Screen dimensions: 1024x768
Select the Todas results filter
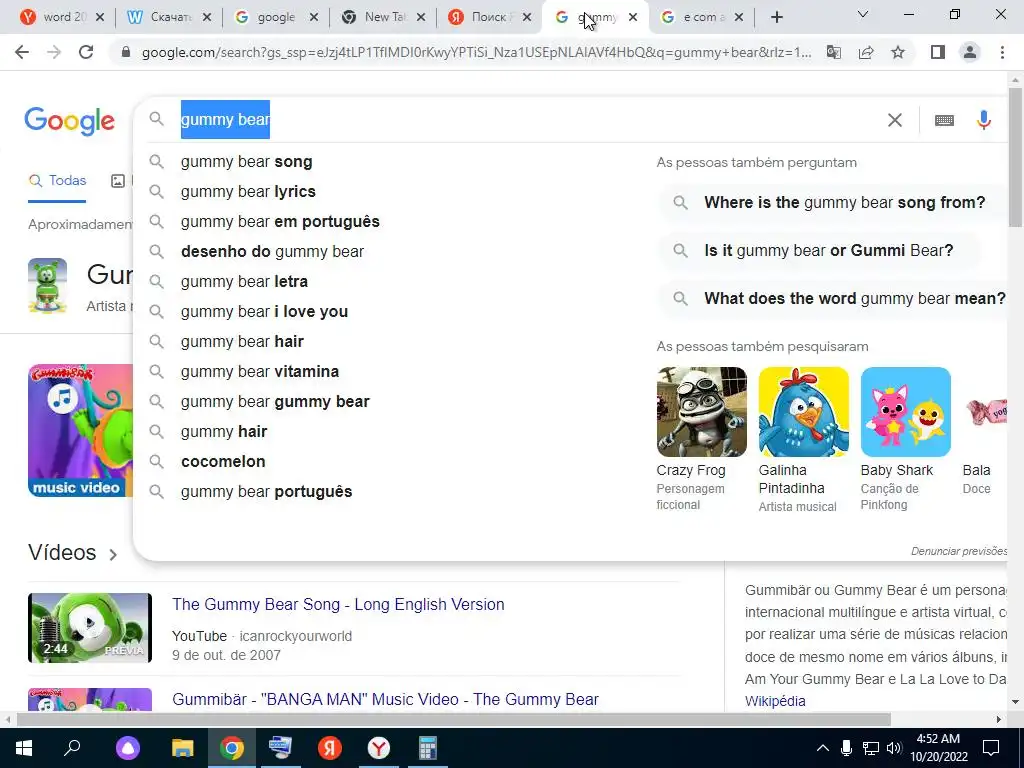(x=57, y=181)
